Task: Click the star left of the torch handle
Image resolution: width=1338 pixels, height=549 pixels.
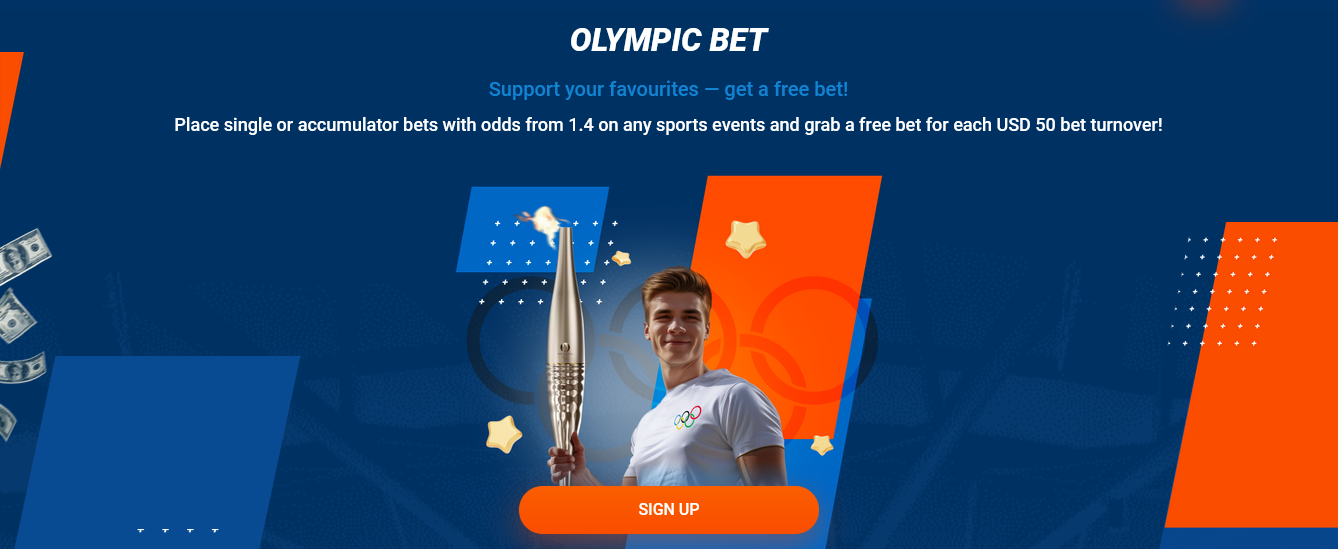Action: pyautogui.click(x=505, y=433)
